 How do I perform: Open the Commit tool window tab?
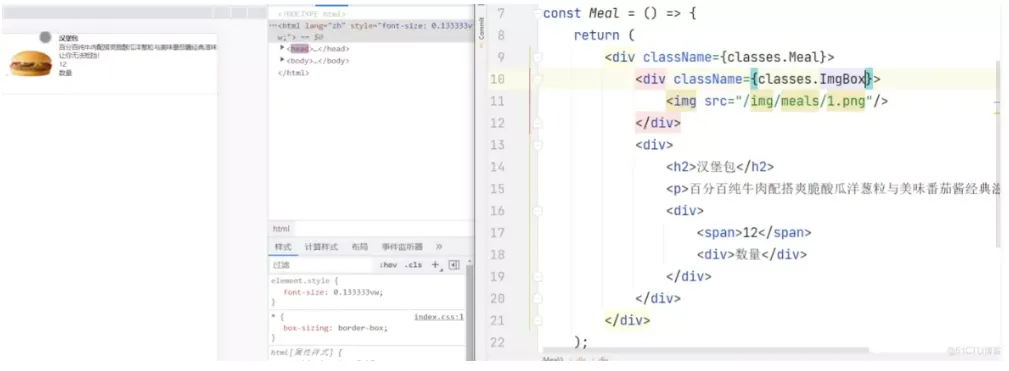(x=481, y=28)
